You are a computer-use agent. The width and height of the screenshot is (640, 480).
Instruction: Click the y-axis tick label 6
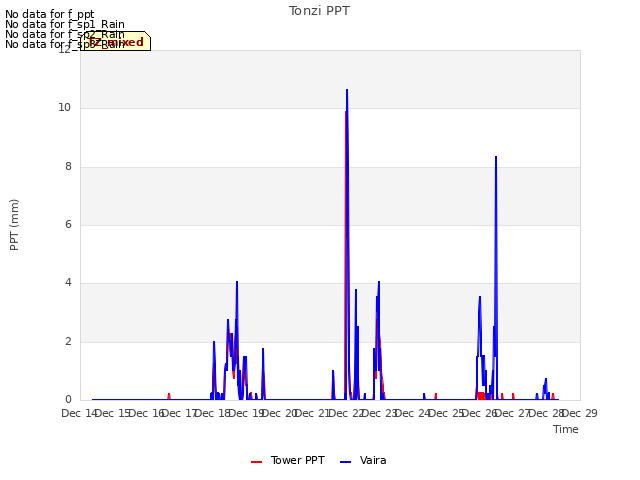[68, 224]
